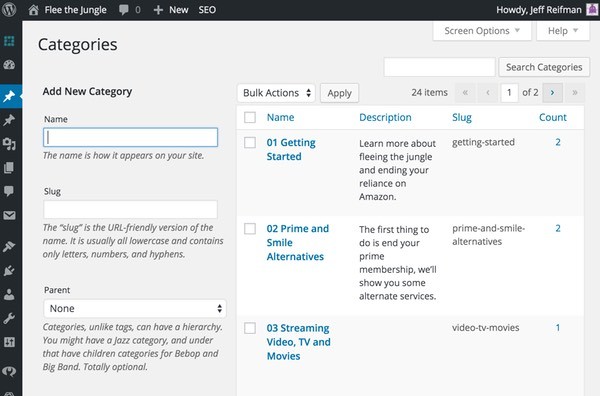
Task: Open the SEO menu in admin bar
Action: 207,10
